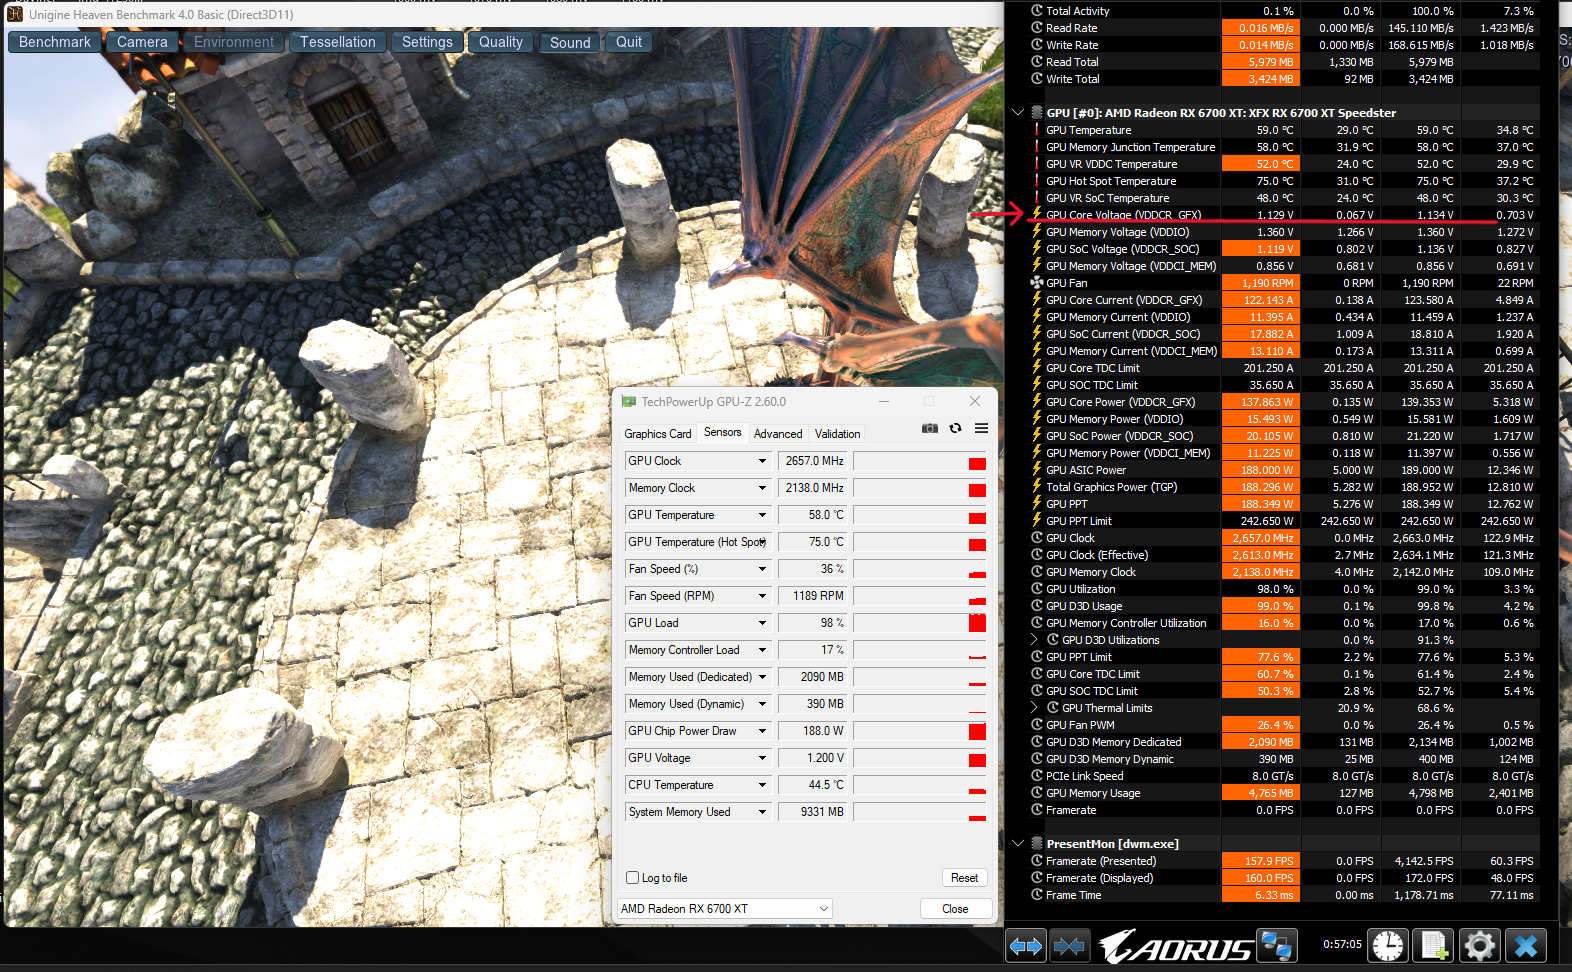Open the GPU Clock sensor dropdown
The image size is (1572, 972).
(x=762, y=461)
